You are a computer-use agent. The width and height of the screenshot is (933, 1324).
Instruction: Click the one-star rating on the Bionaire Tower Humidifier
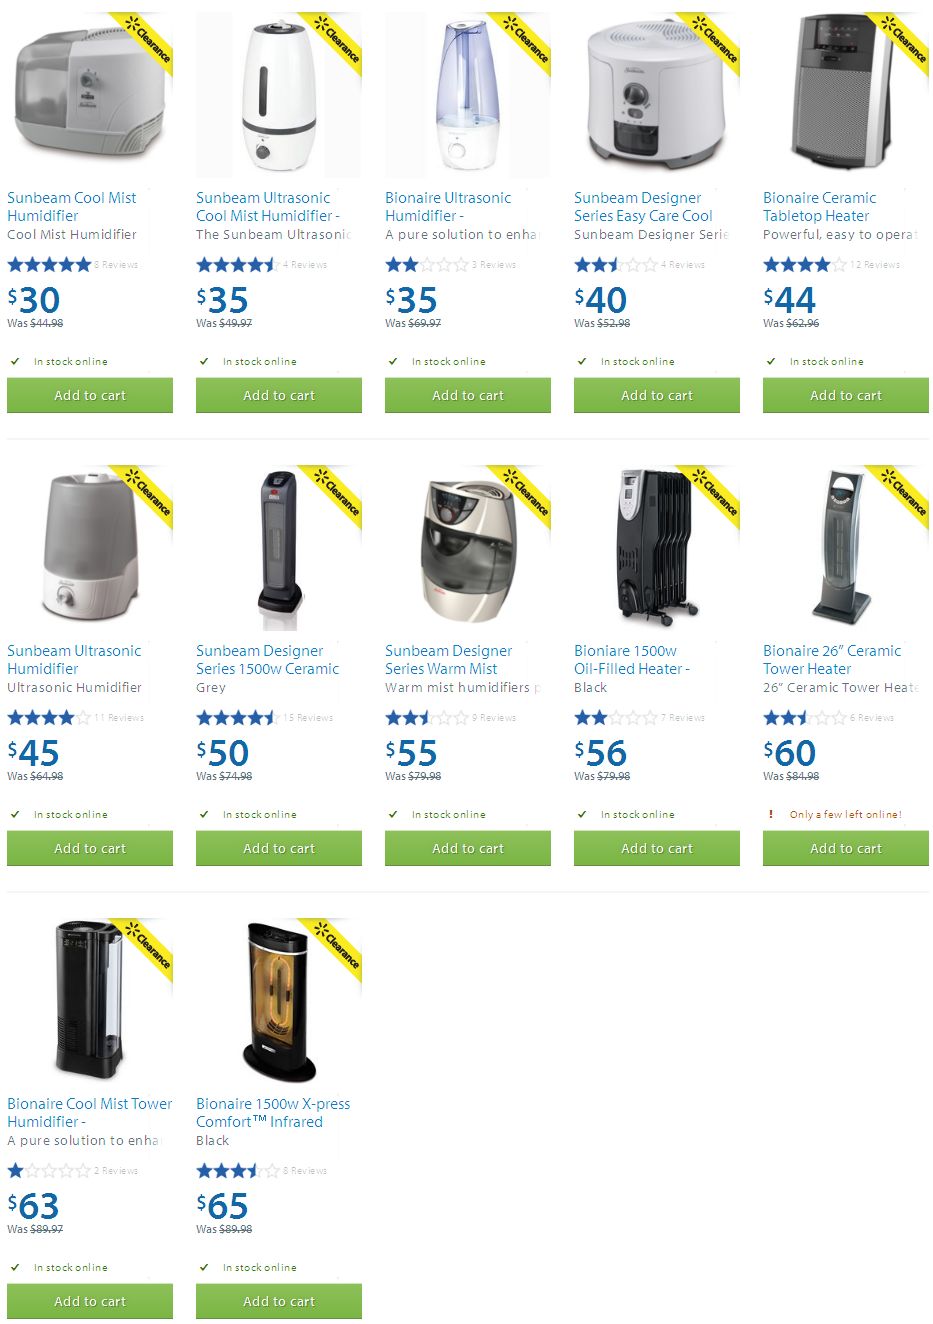(48, 1170)
